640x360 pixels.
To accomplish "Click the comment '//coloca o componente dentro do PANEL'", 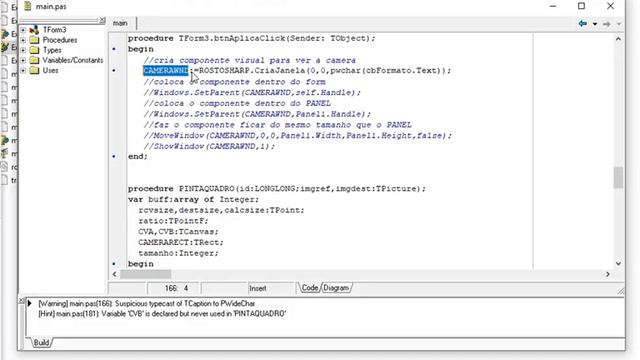I will coord(237,103).
